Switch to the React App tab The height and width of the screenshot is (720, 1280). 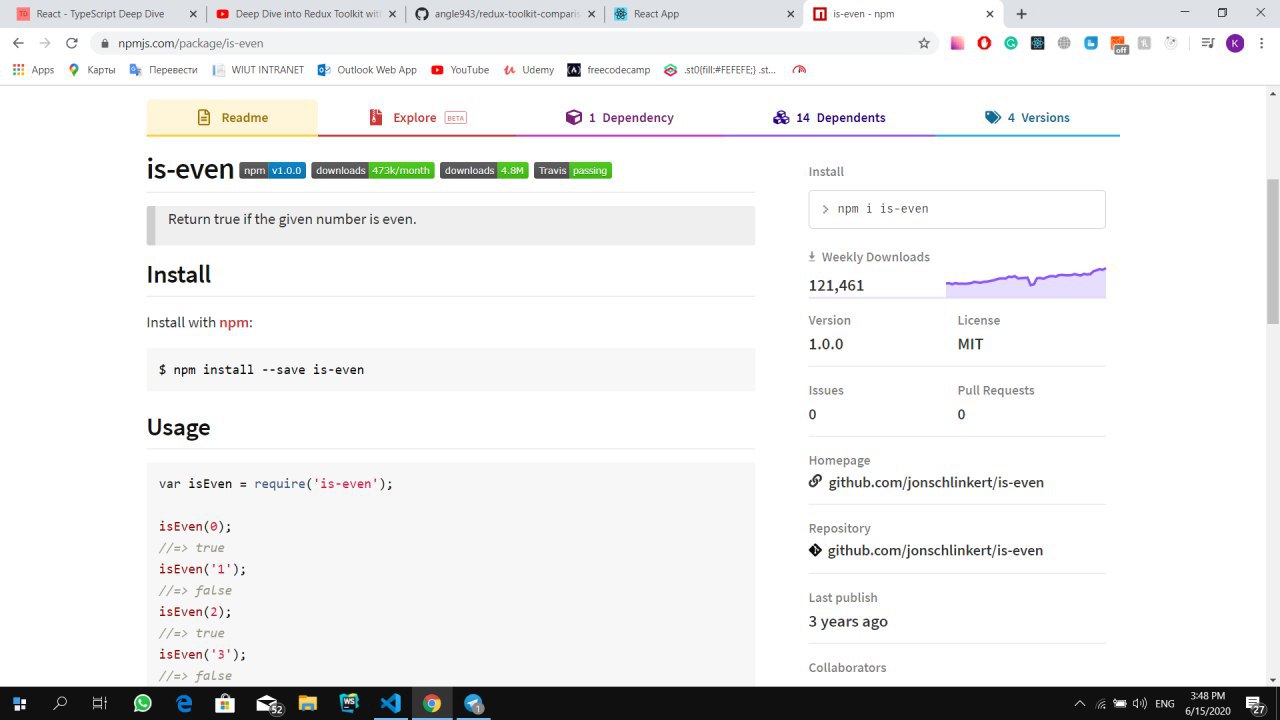[x=704, y=14]
